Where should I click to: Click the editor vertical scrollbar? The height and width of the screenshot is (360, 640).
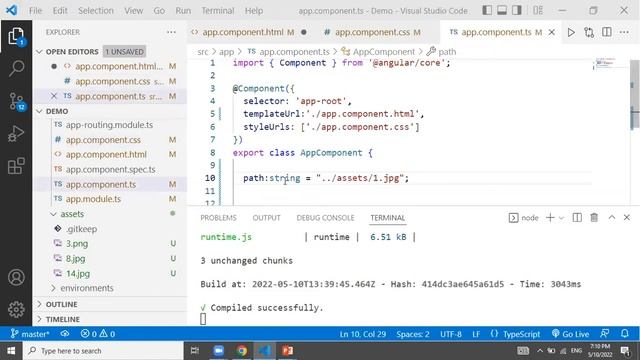pyautogui.click(x=635, y=95)
